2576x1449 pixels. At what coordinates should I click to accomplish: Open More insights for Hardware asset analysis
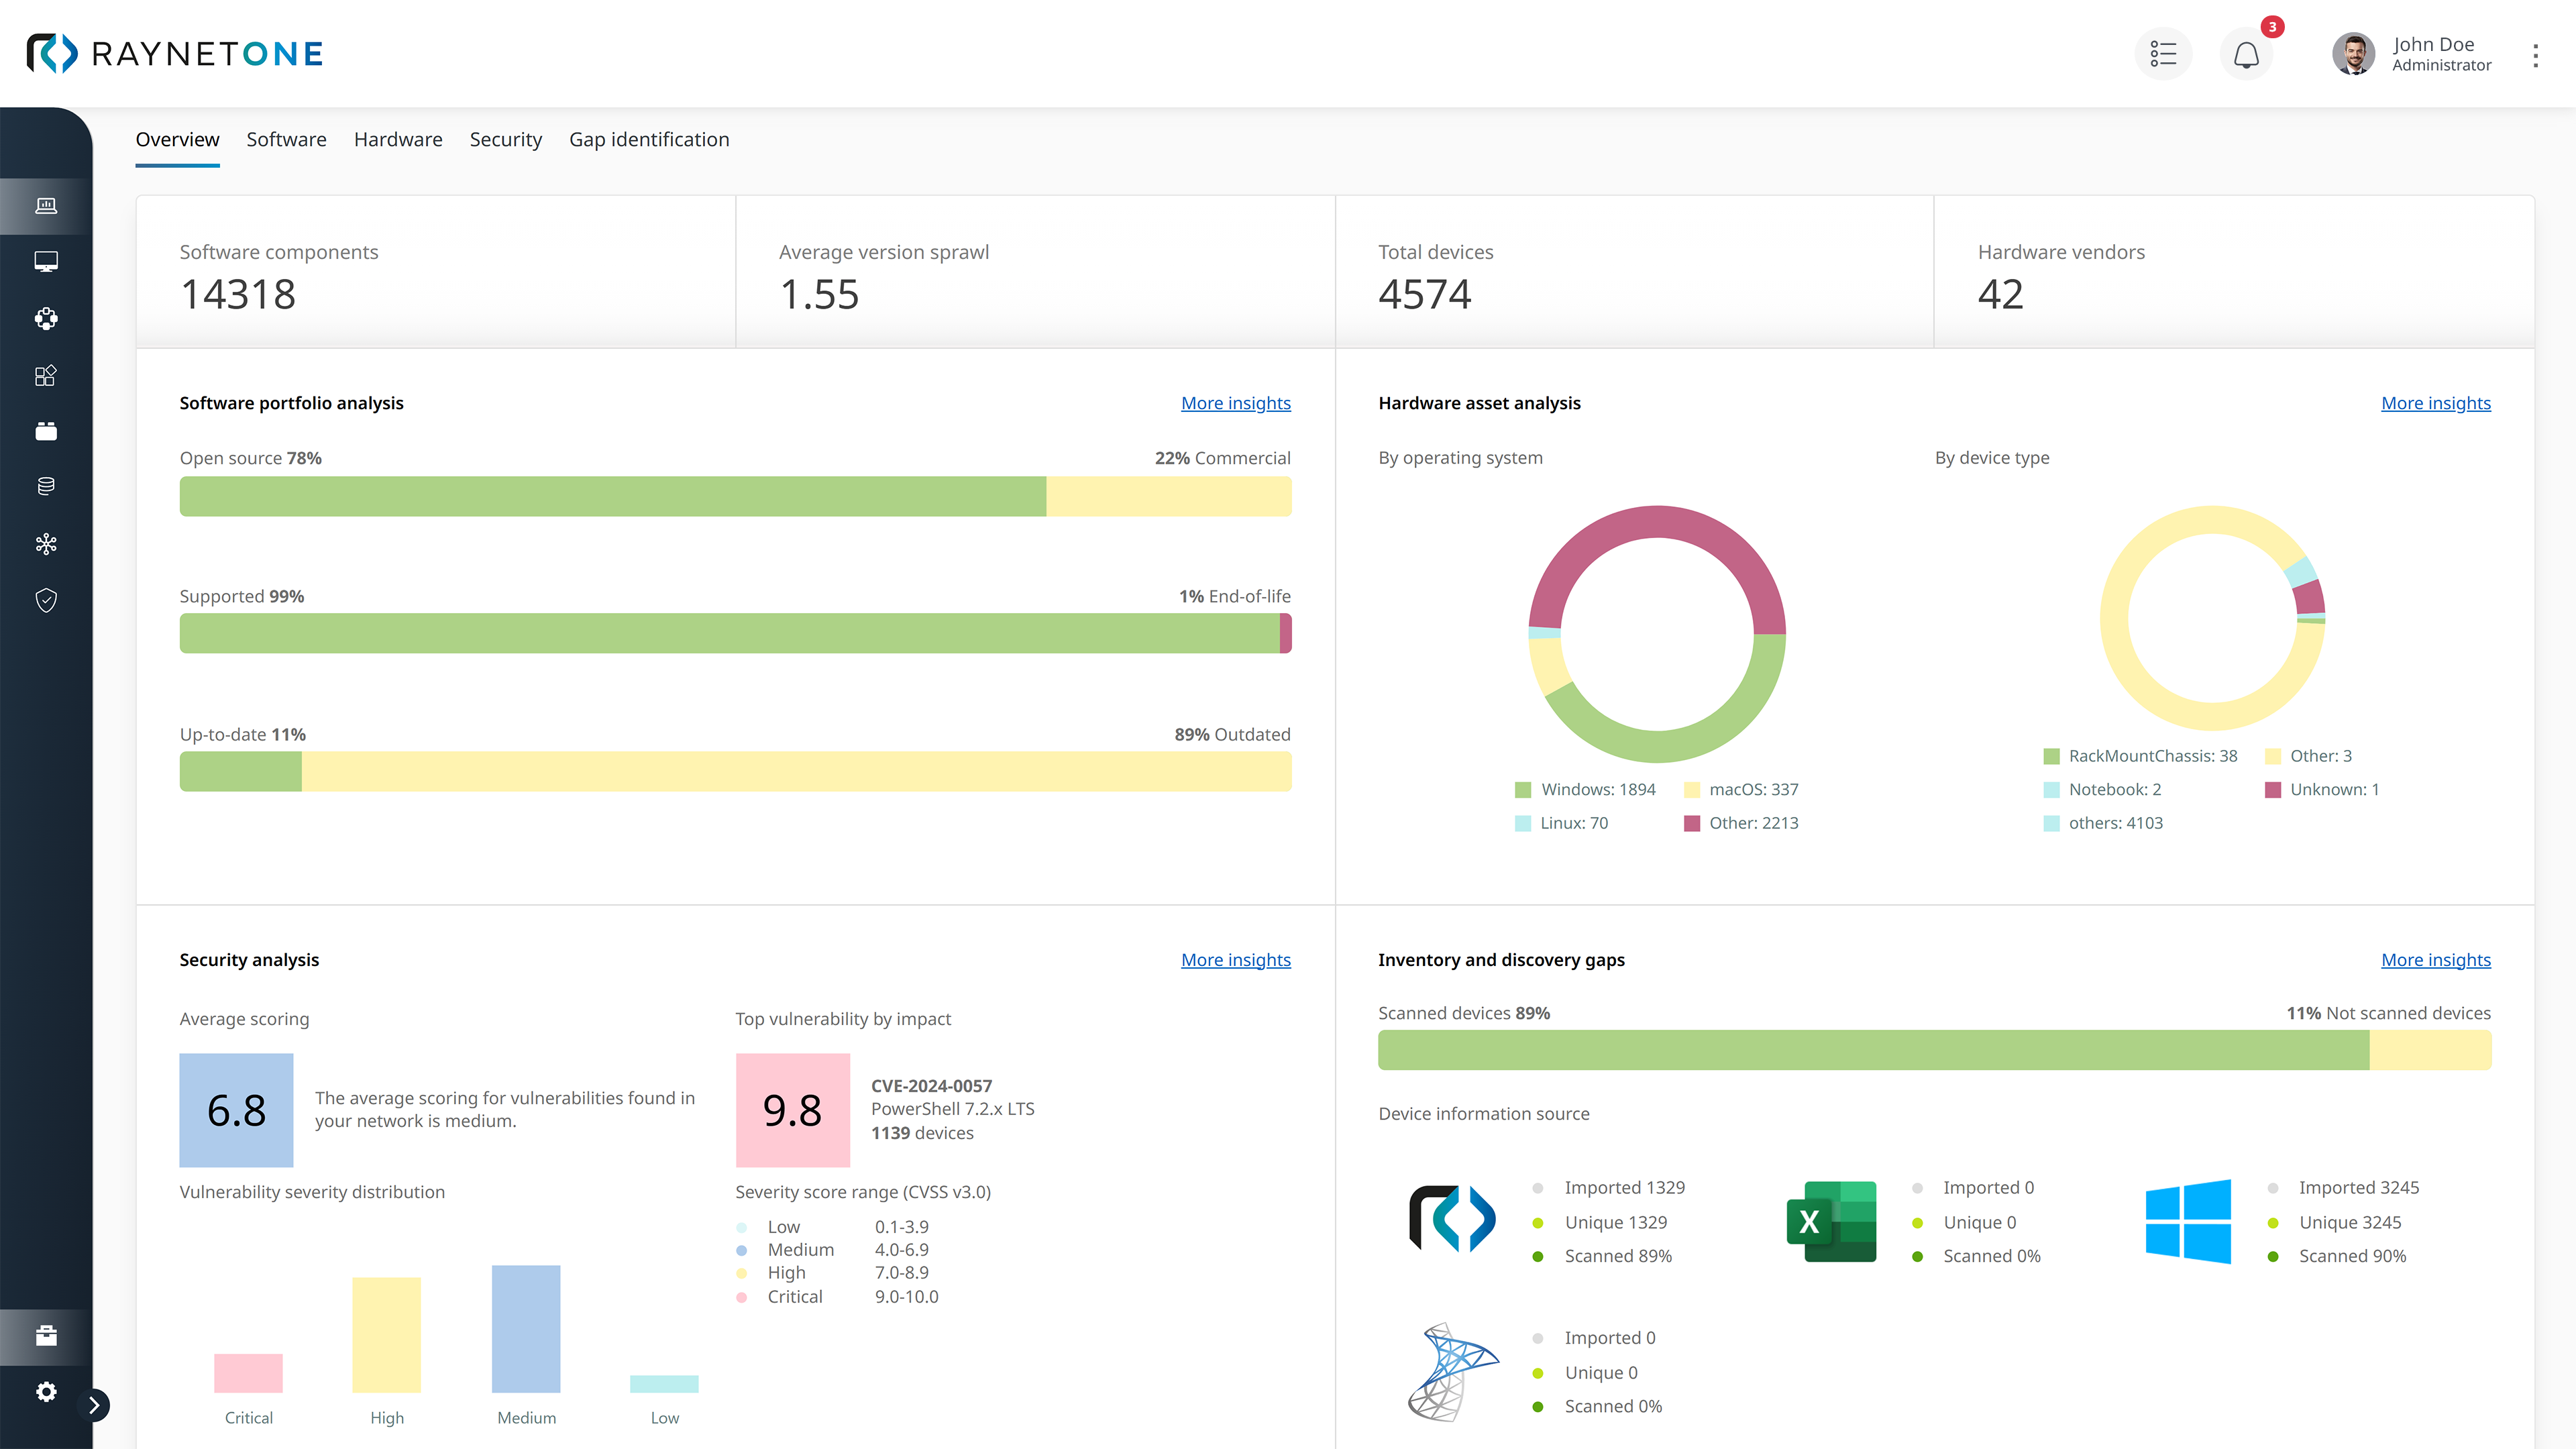click(2435, 403)
